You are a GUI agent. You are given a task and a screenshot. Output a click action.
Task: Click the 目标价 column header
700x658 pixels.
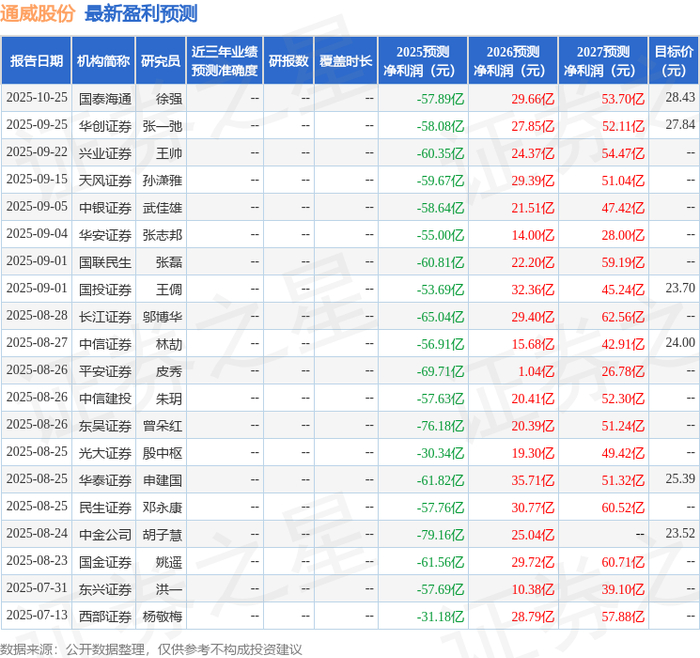click(674, 61)
